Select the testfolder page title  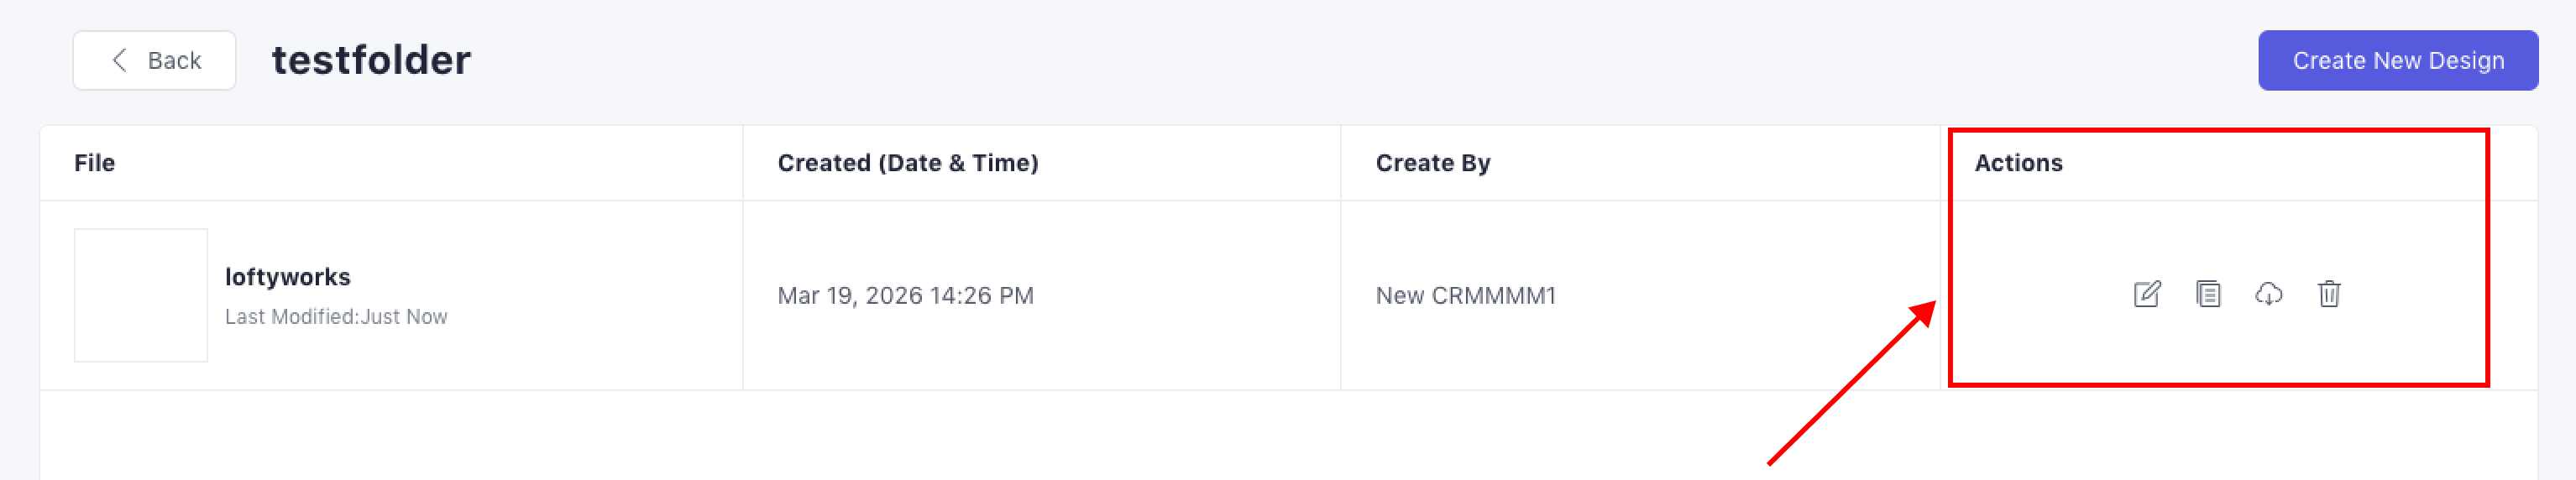click(371, 60)
